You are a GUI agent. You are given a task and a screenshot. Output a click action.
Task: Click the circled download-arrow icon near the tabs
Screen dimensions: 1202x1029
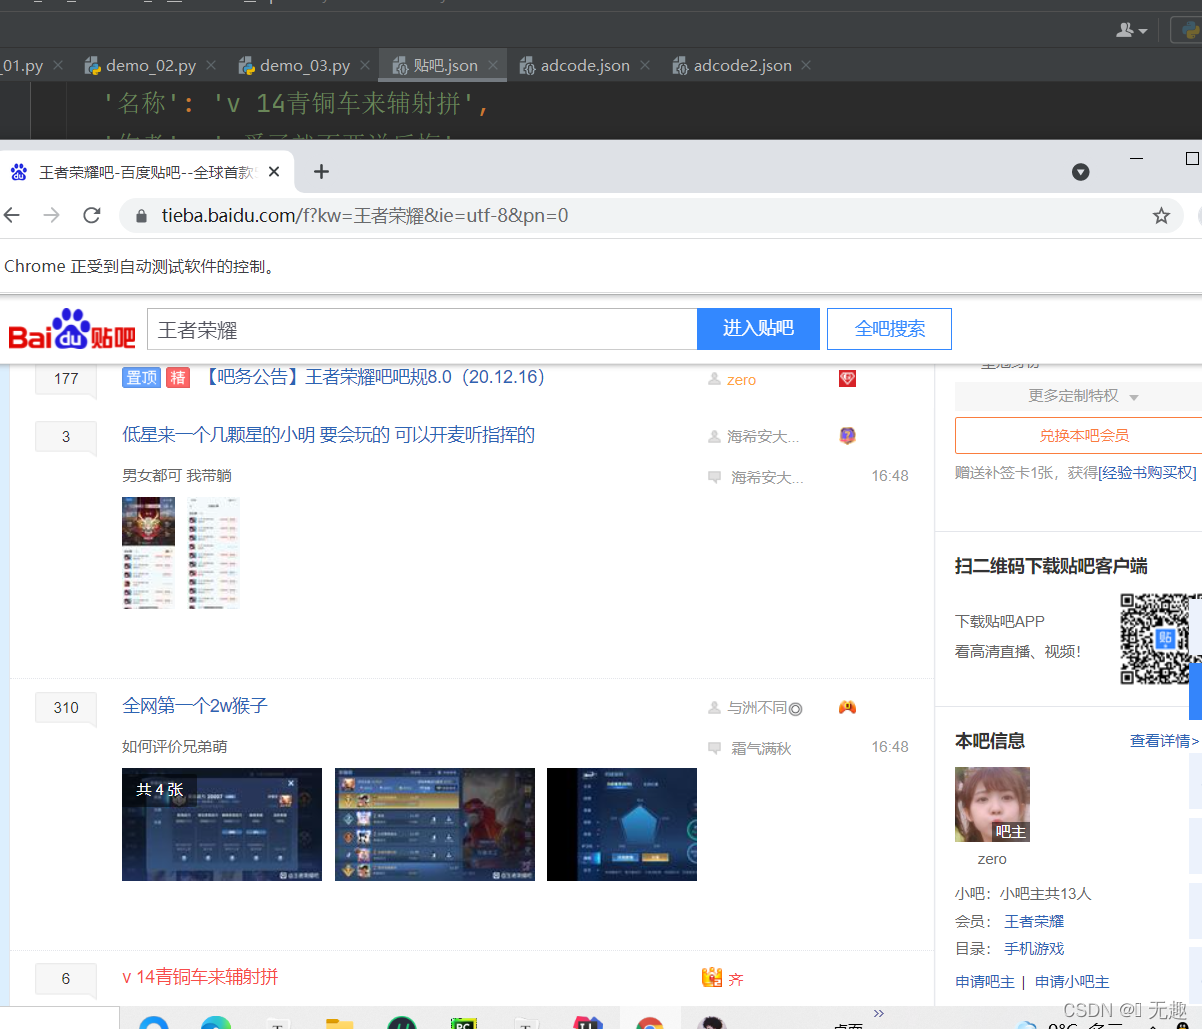coord(1081,172)
